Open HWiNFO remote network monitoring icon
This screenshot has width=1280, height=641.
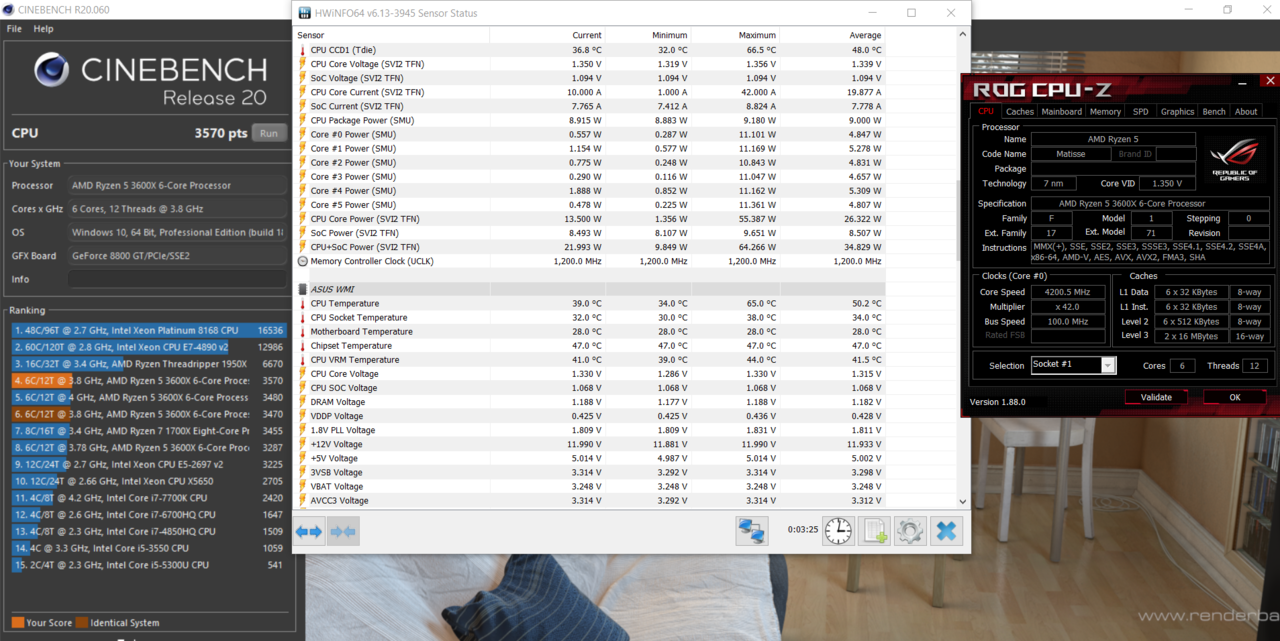(x=752, y=531)
